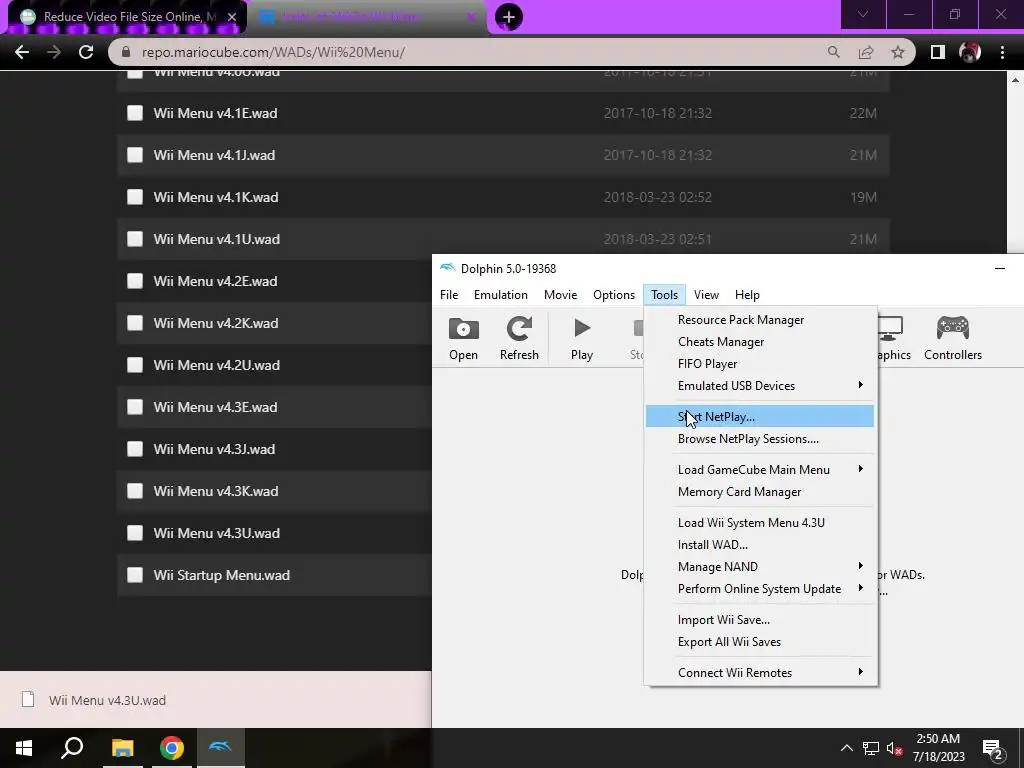Click the Dolphin icon in the taskbar
Image resolution: width=1024 pixels, height=768 pixels.
[x=221, y=748]
